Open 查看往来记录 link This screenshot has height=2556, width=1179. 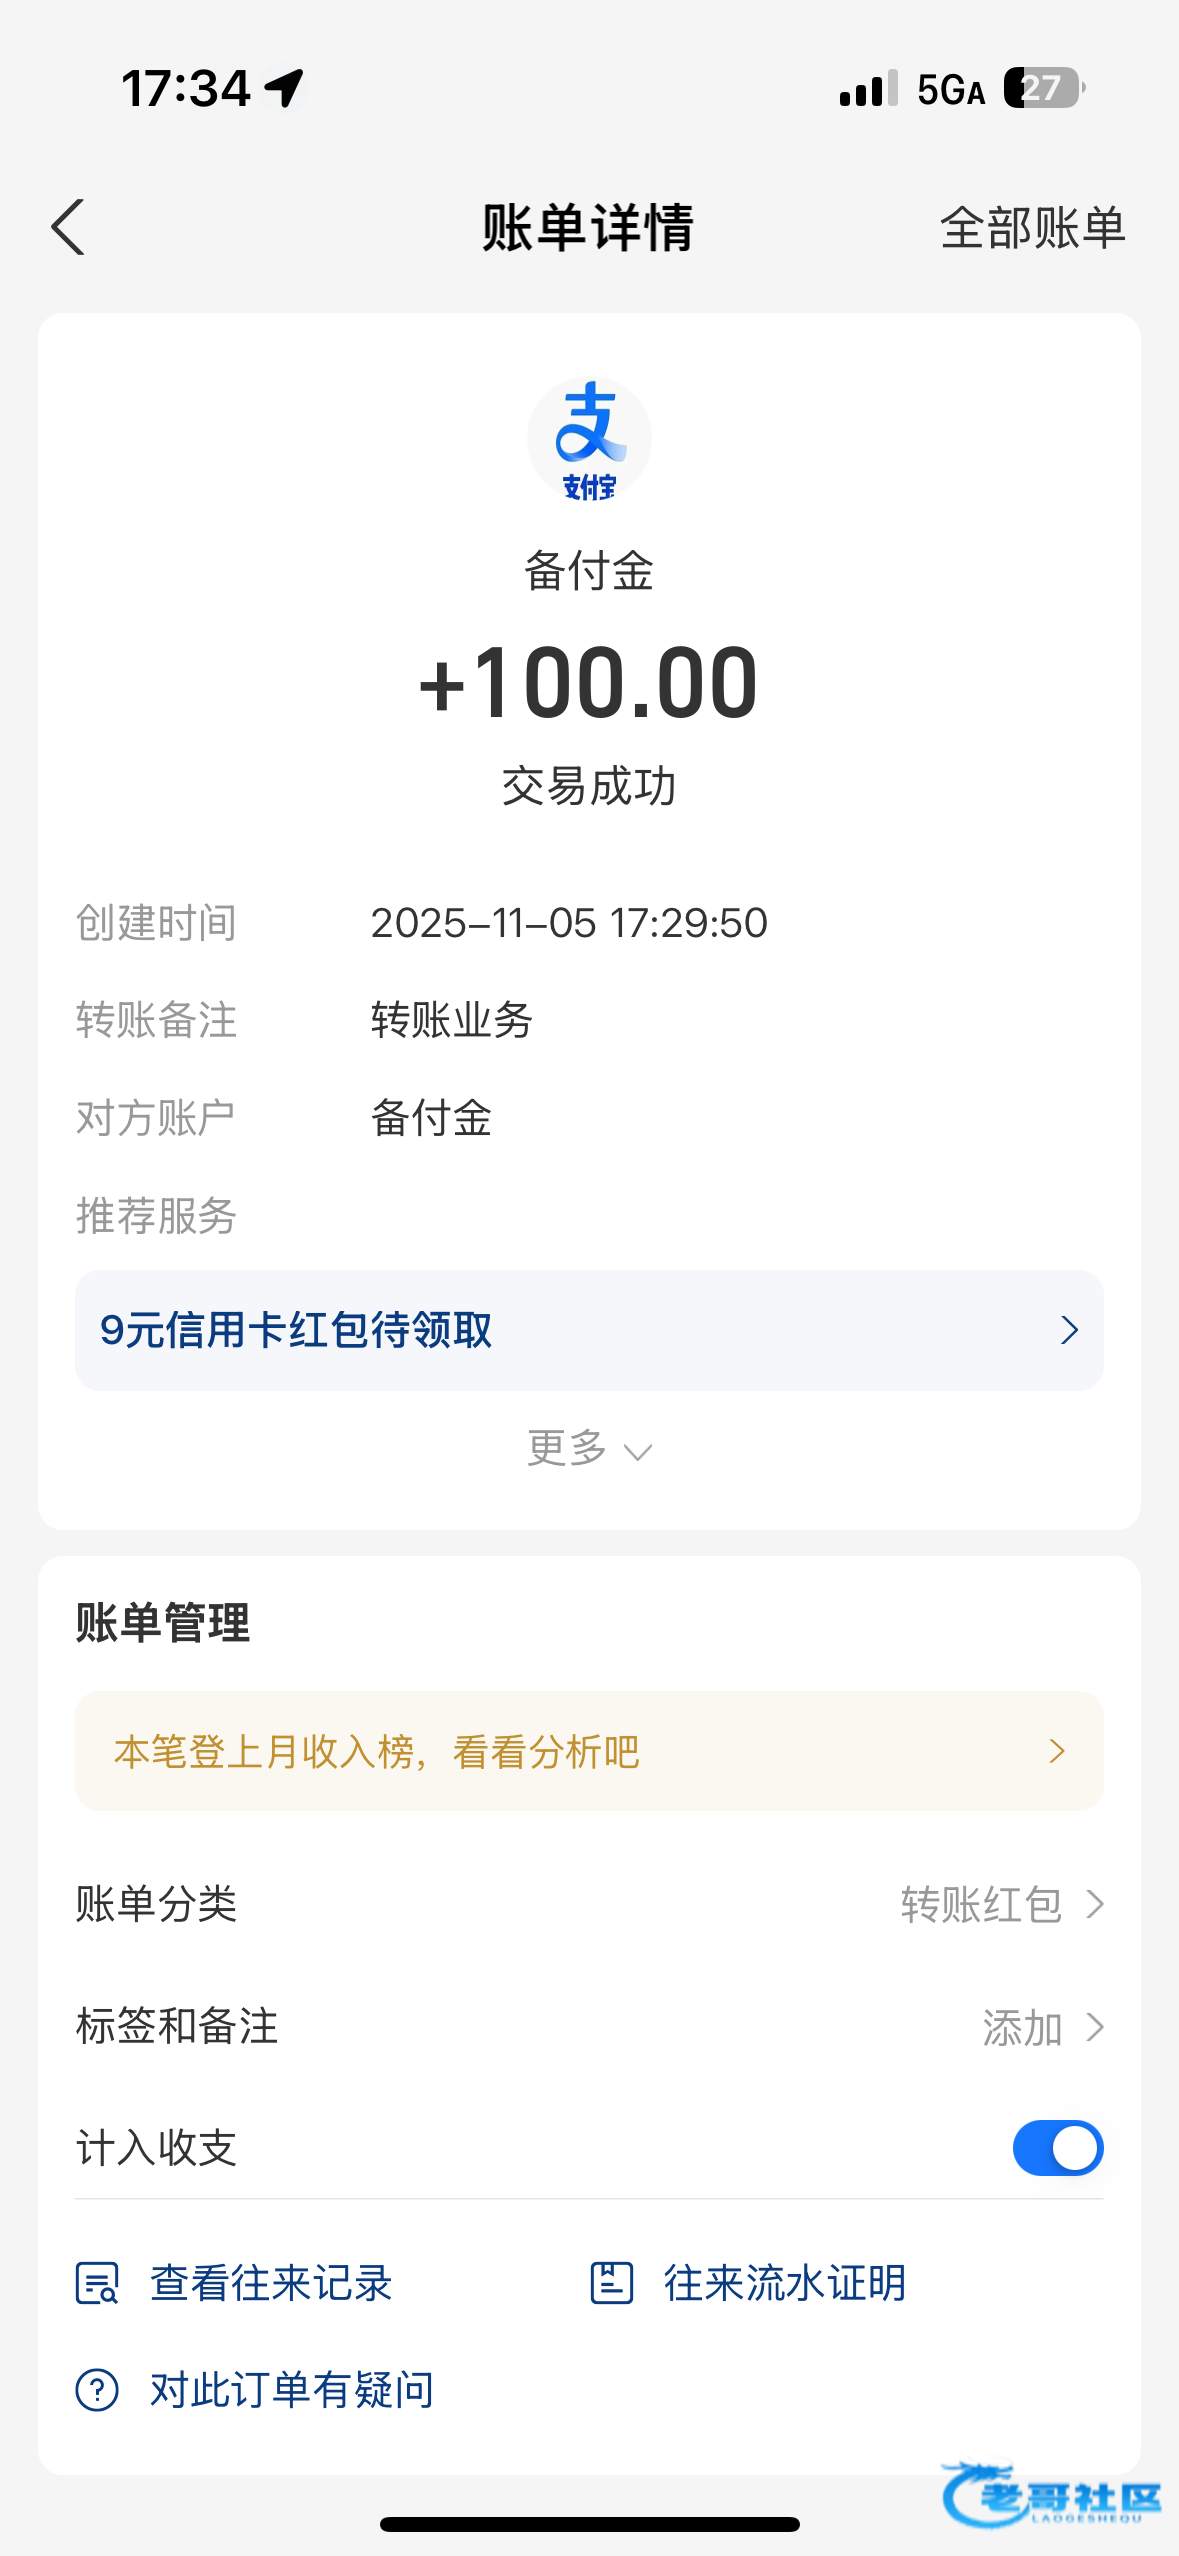click(270, 2283)
